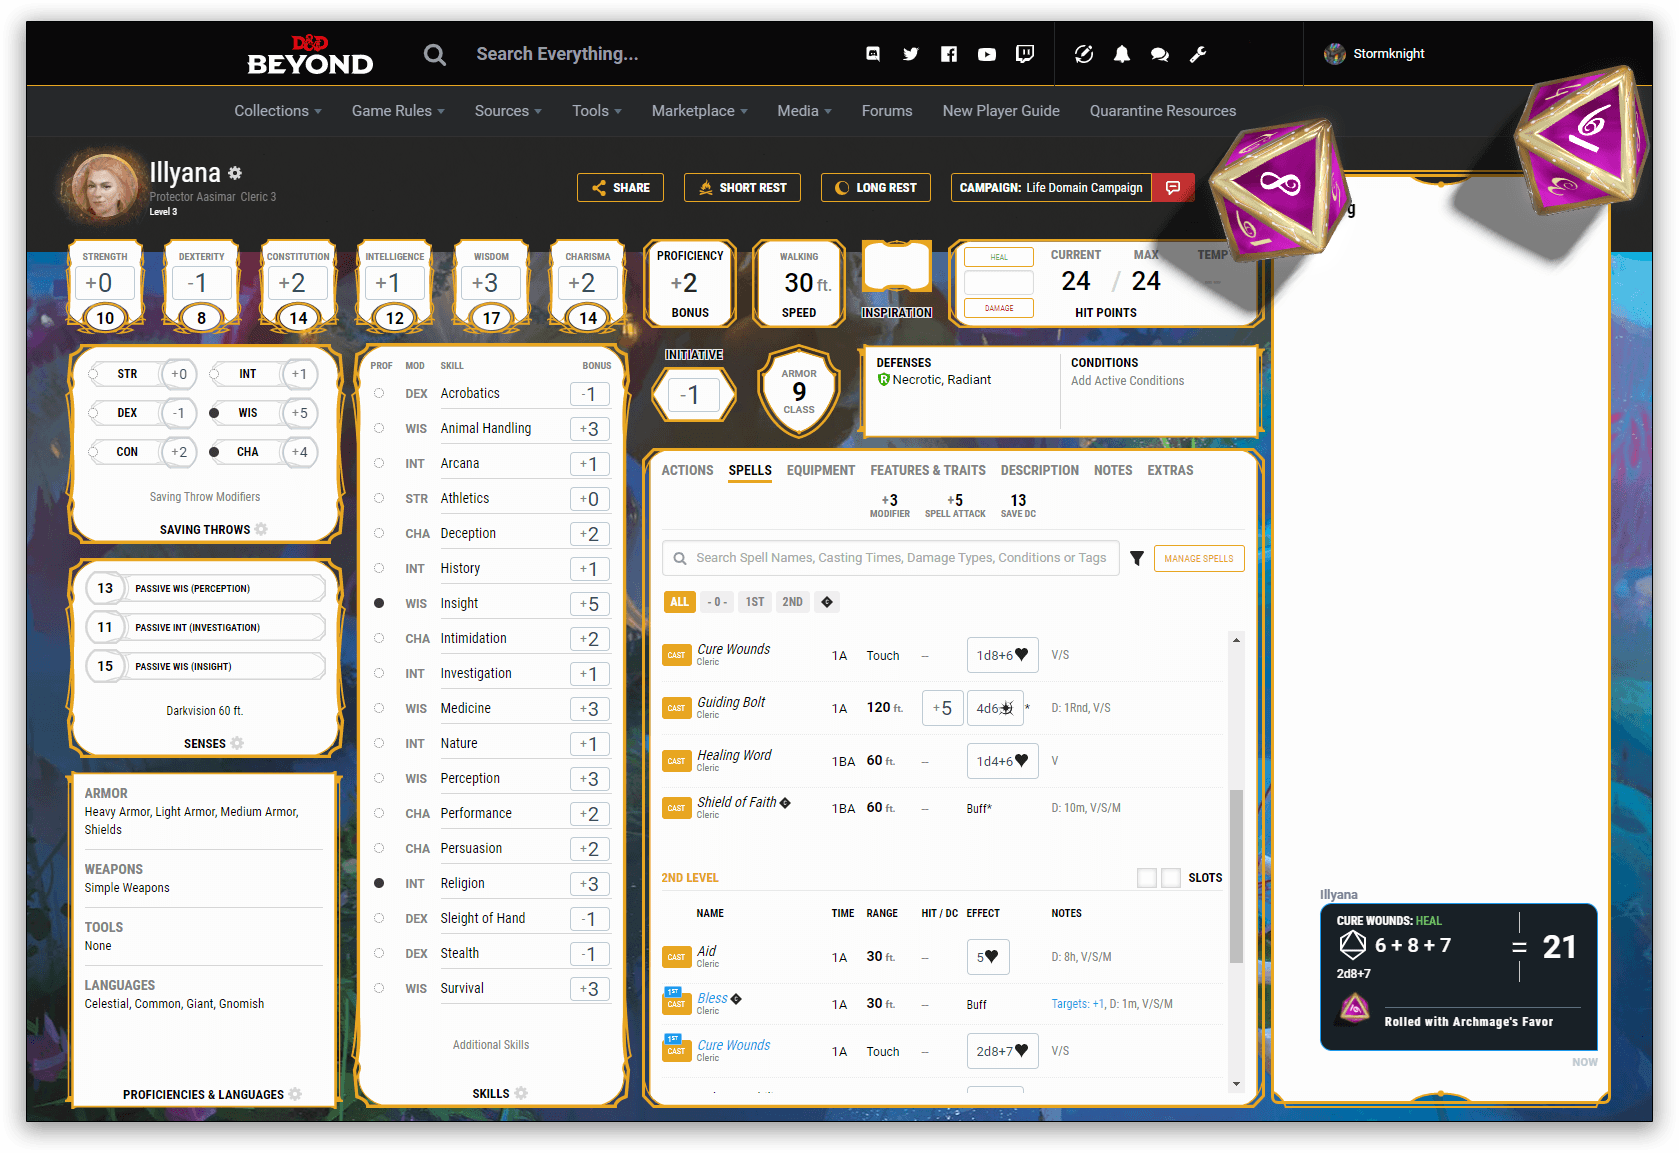
Task: Open the wrench tools icon
Action: point(1198,54)
